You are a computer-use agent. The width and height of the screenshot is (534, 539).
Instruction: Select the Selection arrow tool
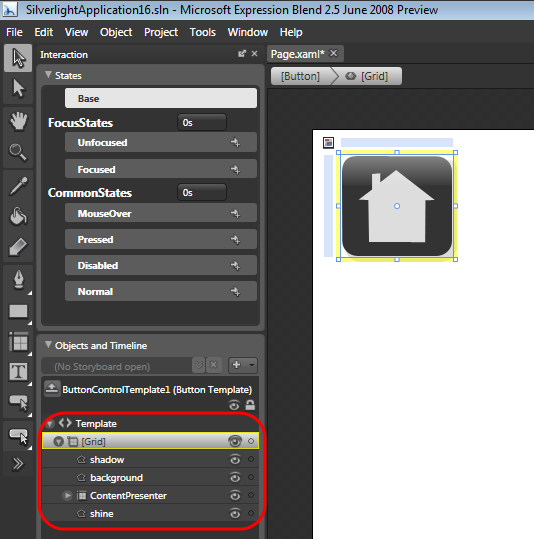tap(18, 58)
